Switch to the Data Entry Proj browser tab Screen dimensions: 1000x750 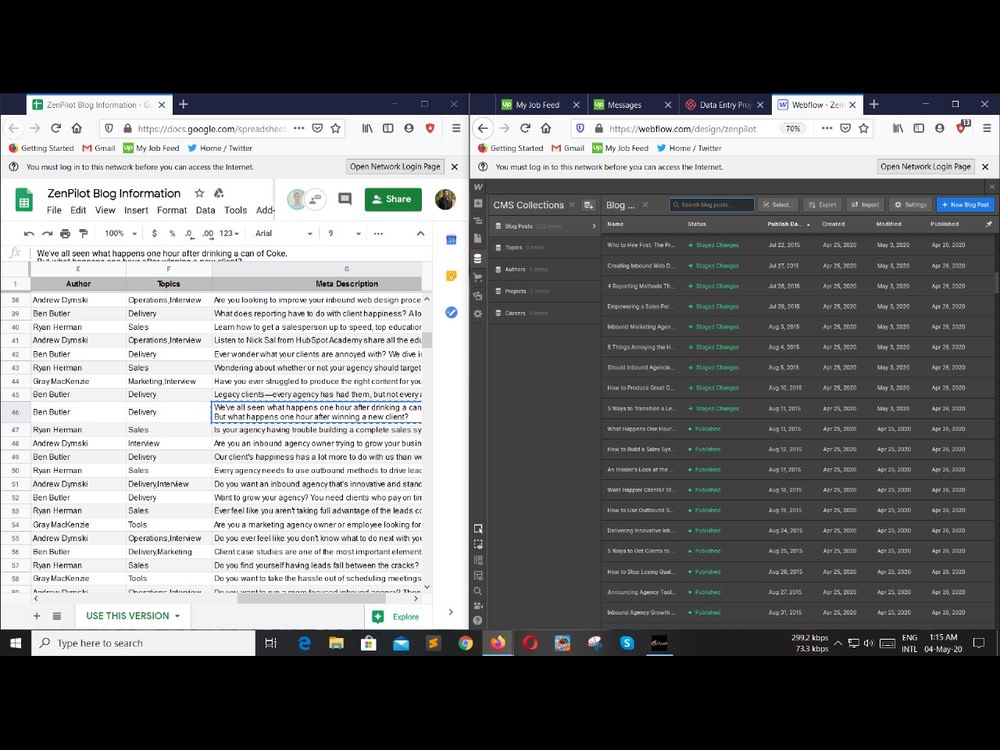pos(724,105)
